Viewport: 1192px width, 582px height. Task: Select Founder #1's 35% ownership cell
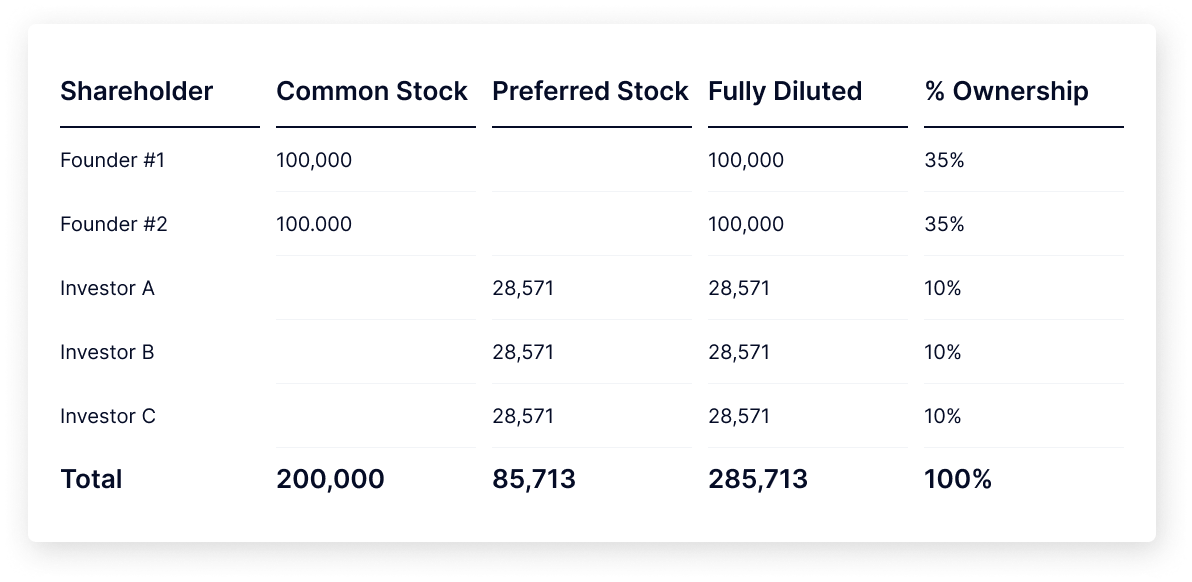pyautogui.click(x=944, y=160)
